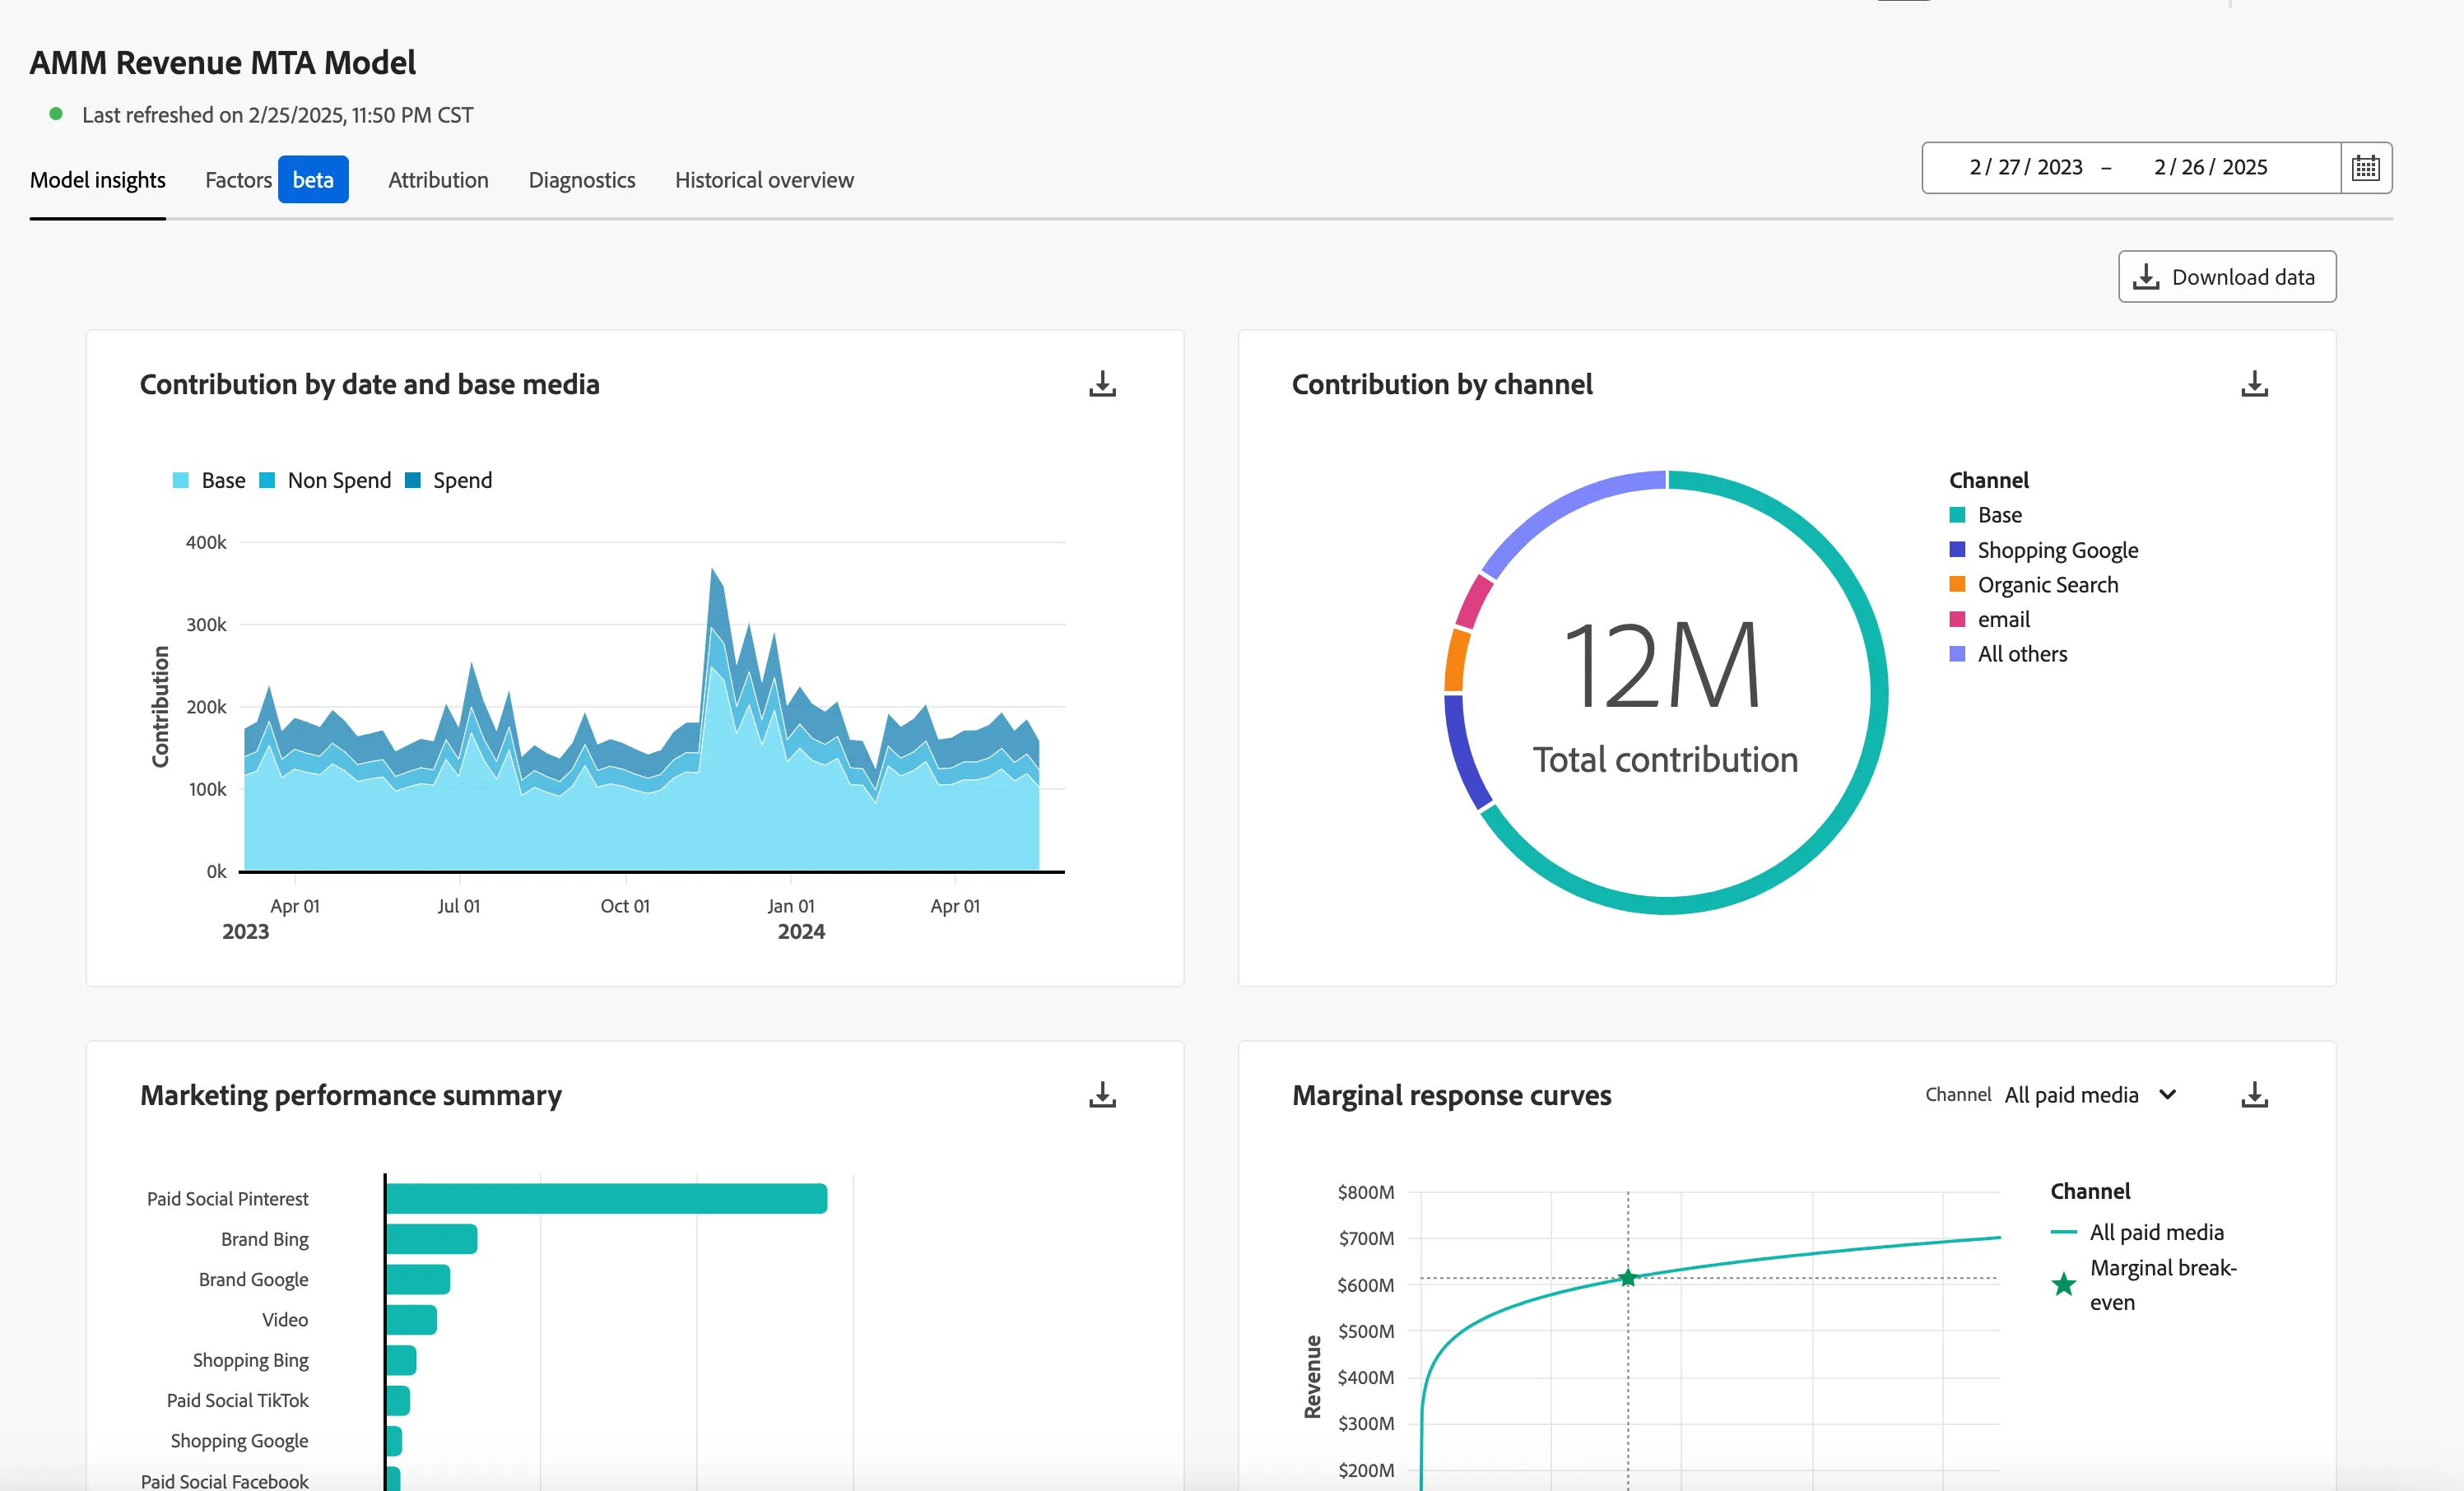The height and width of the screenshot is (1491, 2464).
Task: Click the Paid Social Pinterest bar
Action: coord(606,1198)
